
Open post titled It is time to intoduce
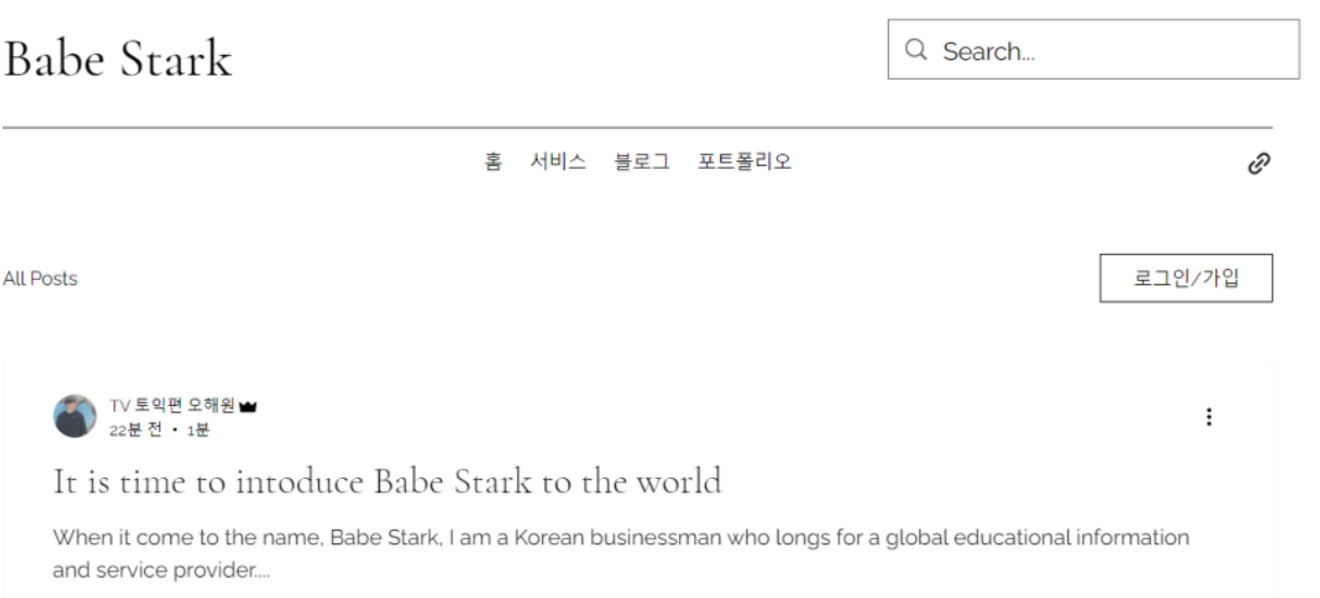pos(387,482)
